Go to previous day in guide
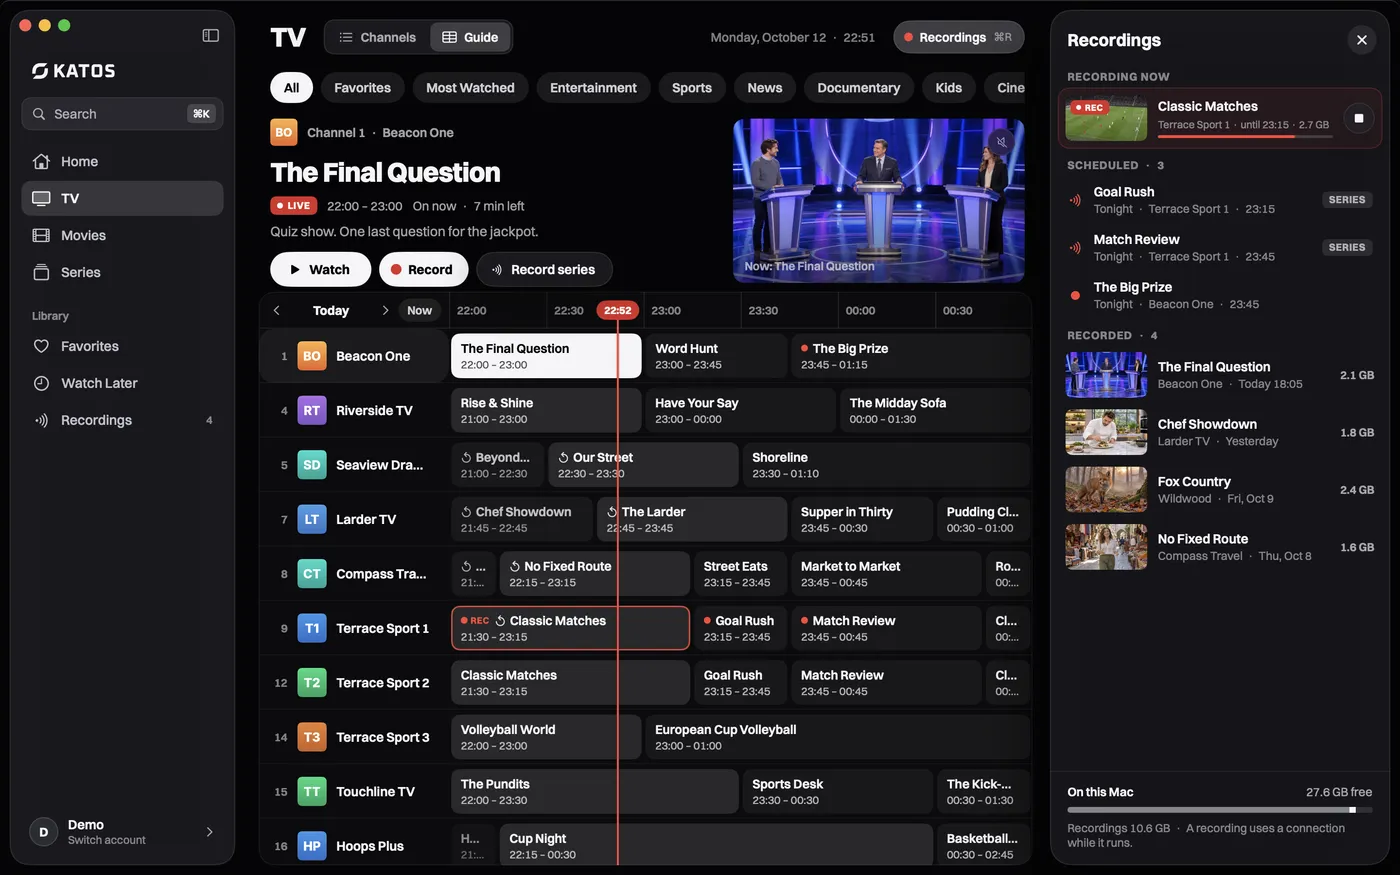The width and height of the screenshot is (1400, 875). pyautogui.click(x=277, y=311)
